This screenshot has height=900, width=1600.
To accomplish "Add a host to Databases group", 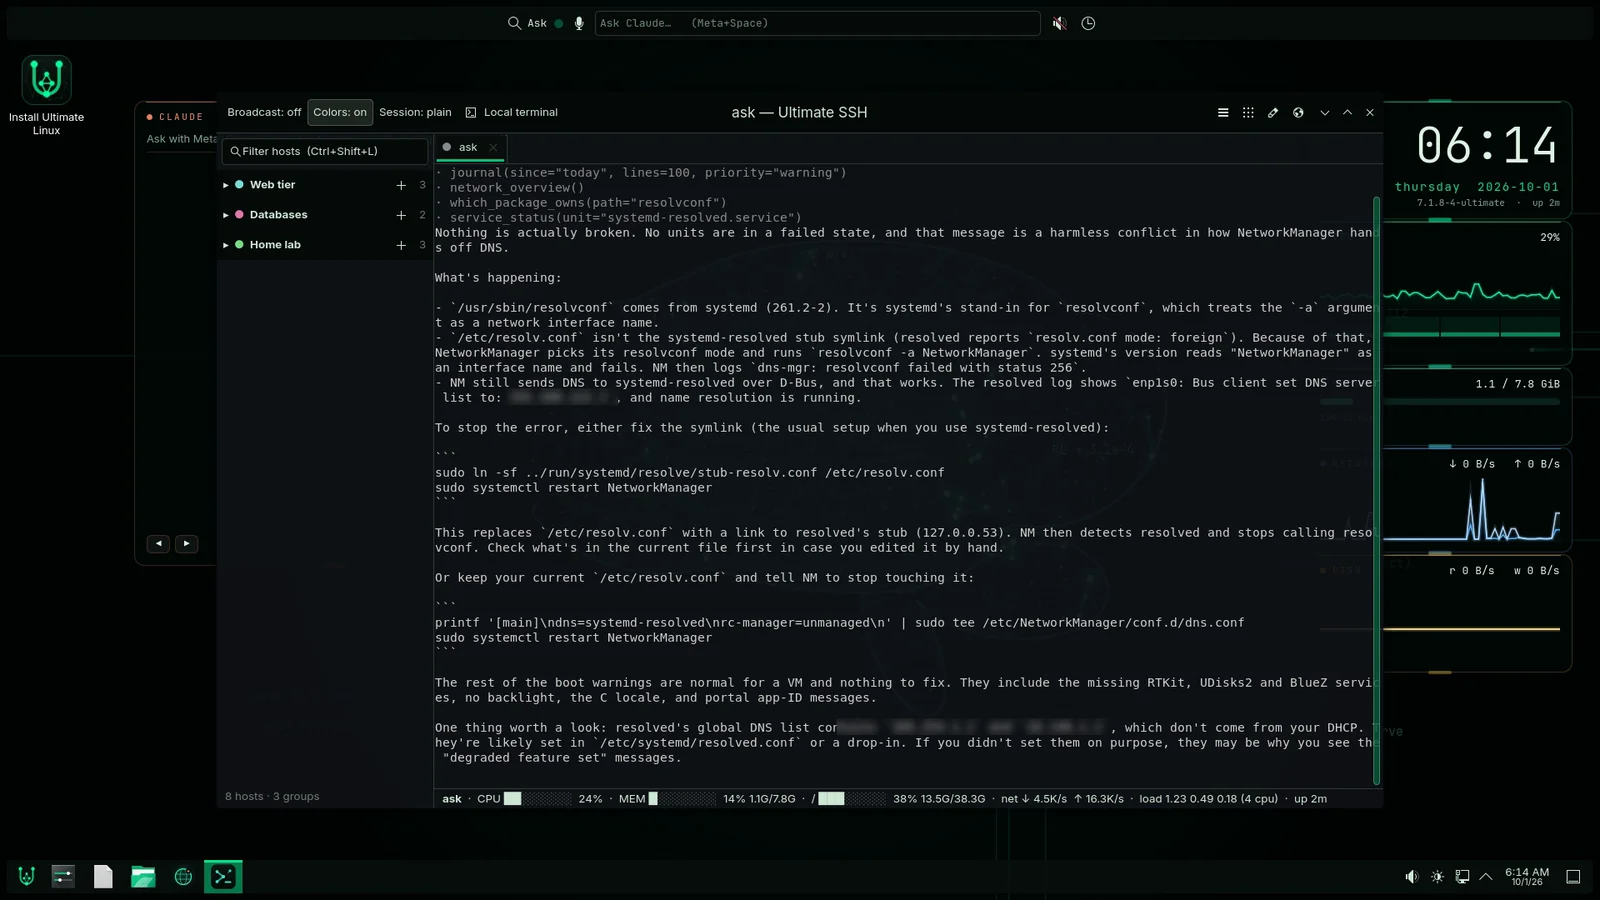I will [401, 215].
